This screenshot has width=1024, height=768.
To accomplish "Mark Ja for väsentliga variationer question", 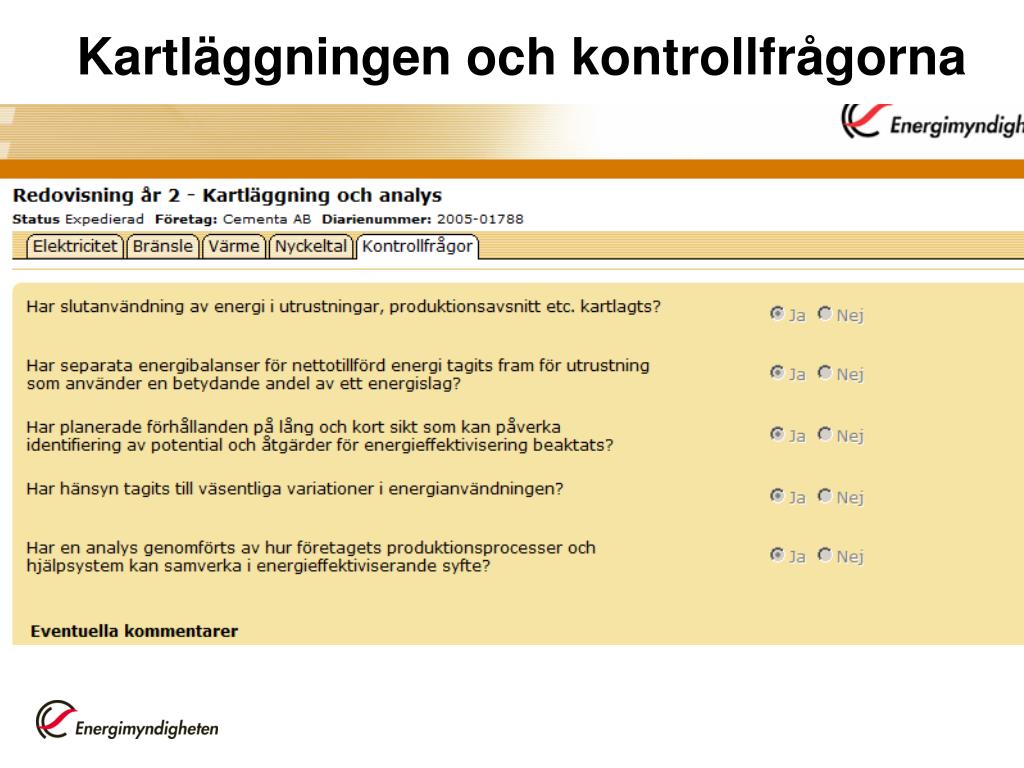I will pos(776,496).
